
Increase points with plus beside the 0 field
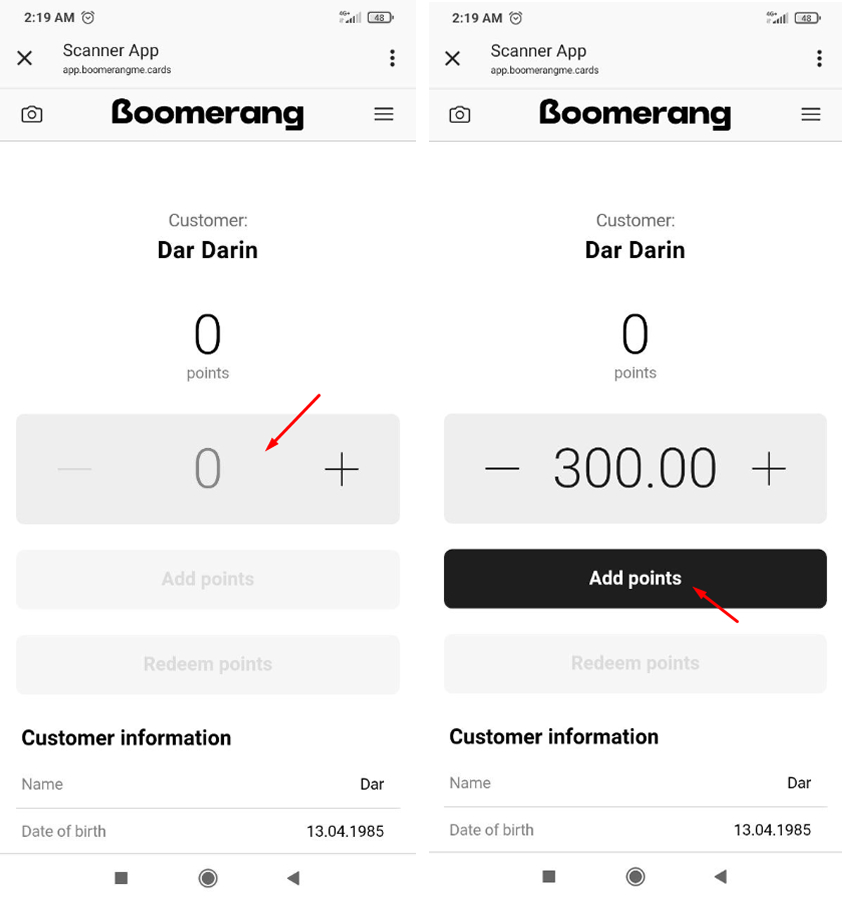click(342, 469)
